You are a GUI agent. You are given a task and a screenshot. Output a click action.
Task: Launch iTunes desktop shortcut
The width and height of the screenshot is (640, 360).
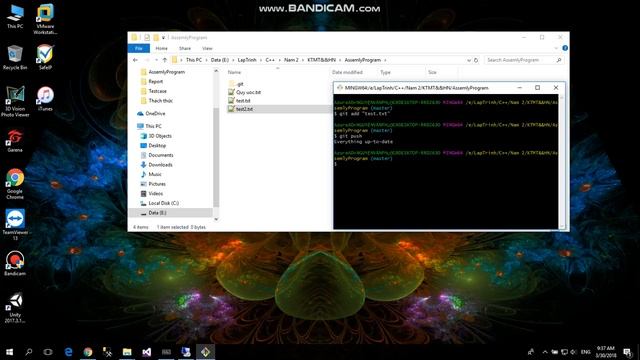[45, 99]
